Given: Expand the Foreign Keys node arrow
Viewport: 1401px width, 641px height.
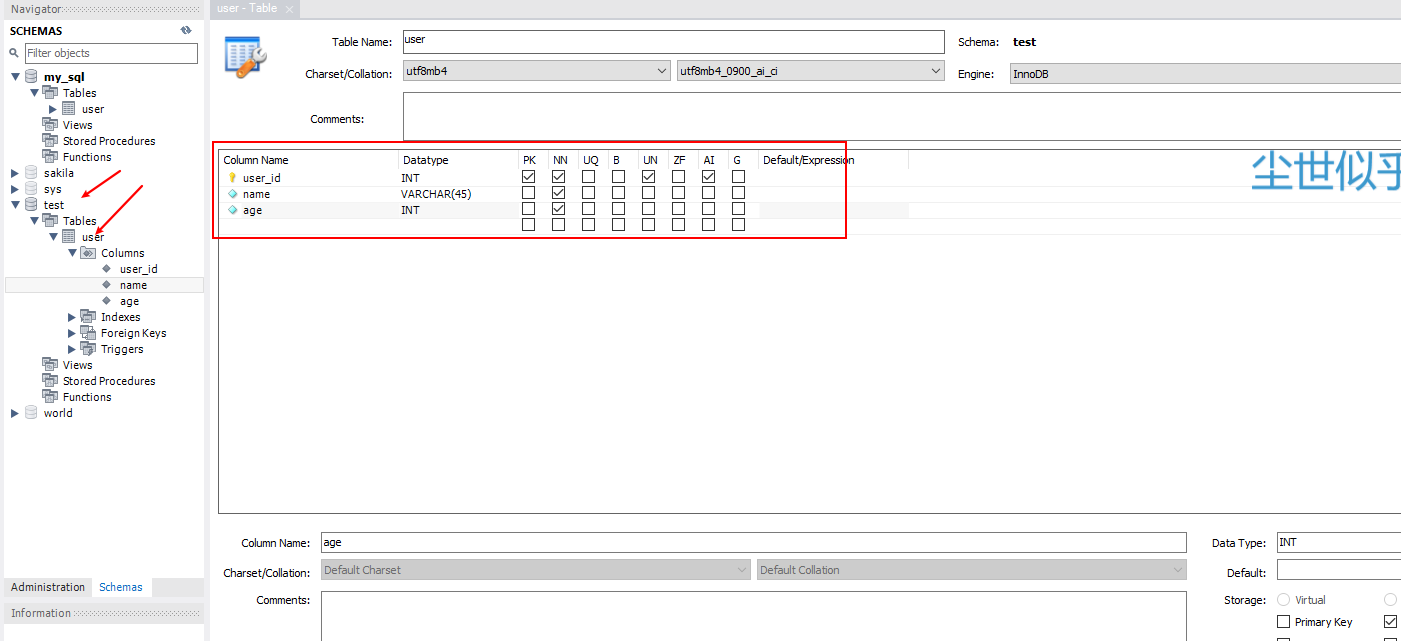Looking at the screenshot, I should point(72,333).
